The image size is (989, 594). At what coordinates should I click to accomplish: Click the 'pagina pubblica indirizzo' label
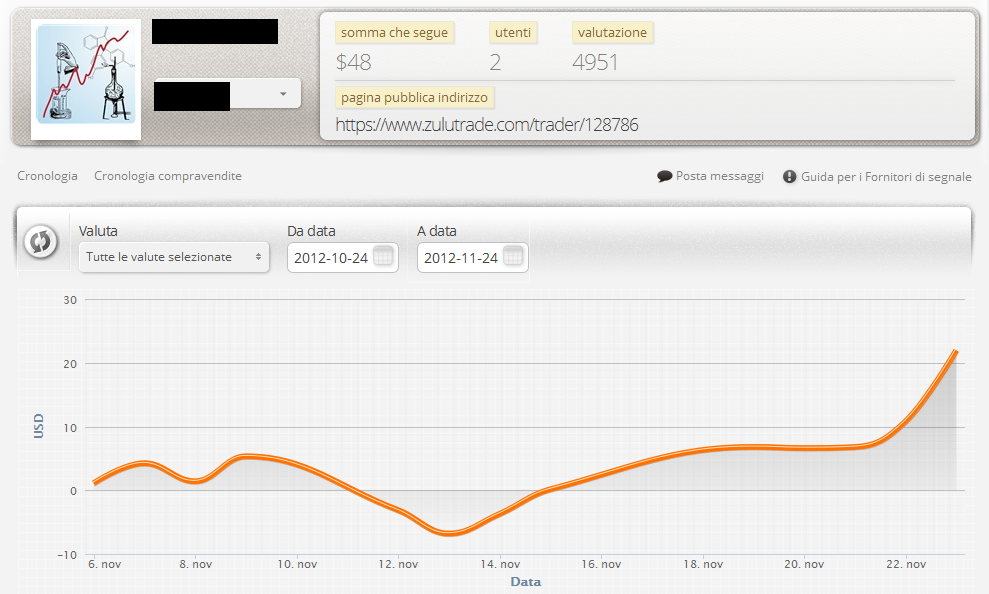pyautogui.click(x=414, y=98)
